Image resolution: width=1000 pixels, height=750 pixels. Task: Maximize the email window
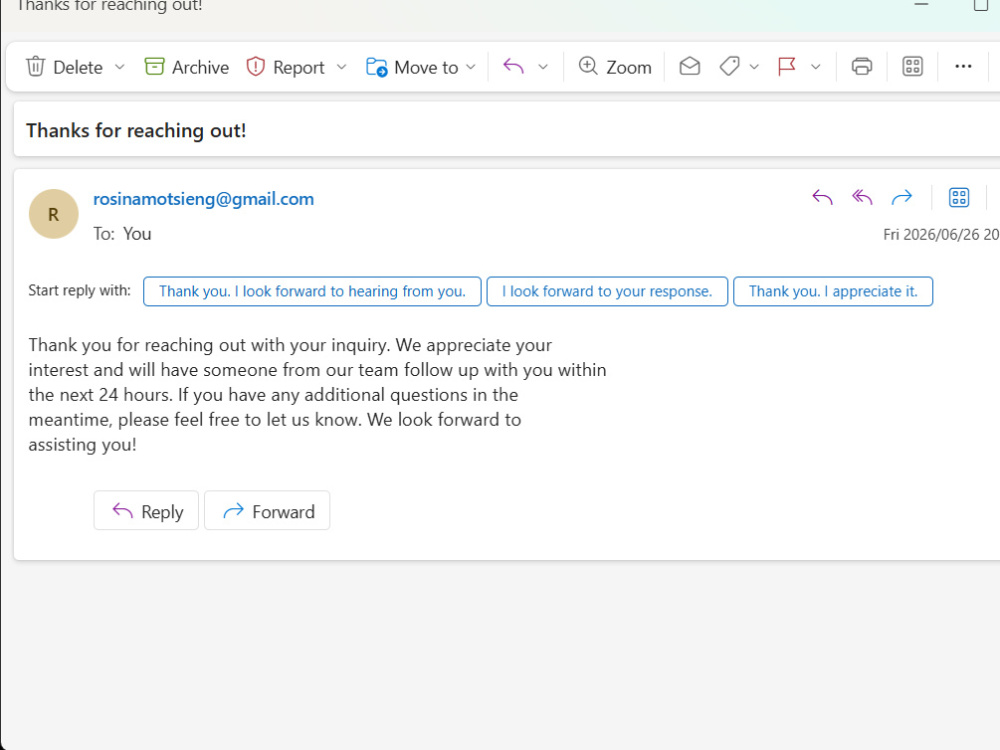point(981,5)
